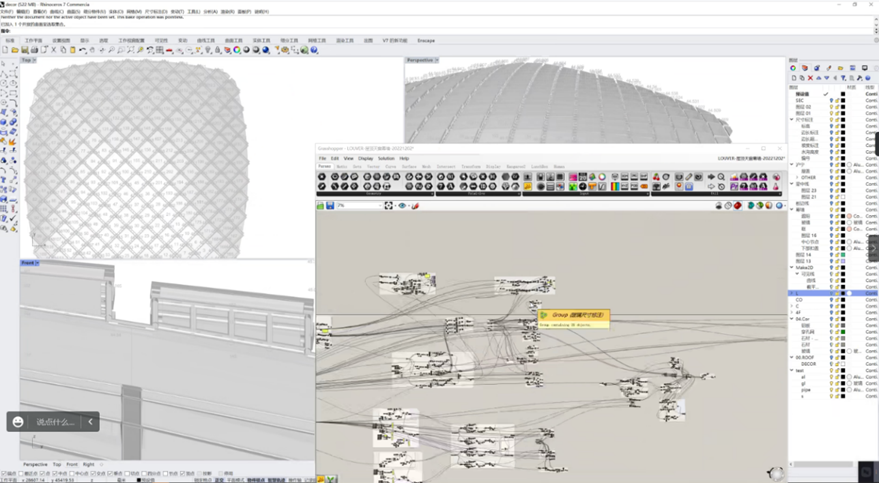The image size is (879, 483).
Task: Click Grasshopper open file icon on canvas toolbar
Action: coord(321,206)
